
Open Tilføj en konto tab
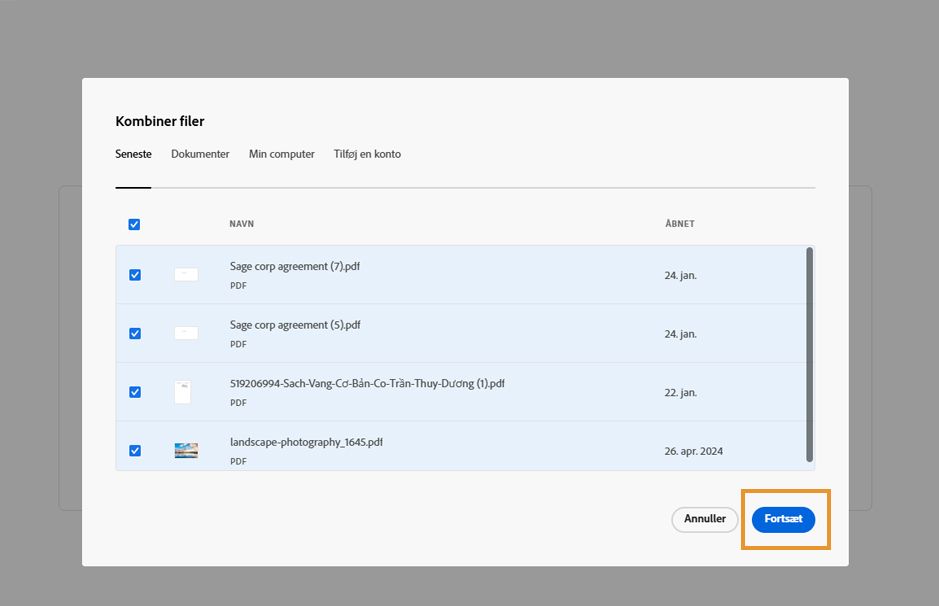367,154
